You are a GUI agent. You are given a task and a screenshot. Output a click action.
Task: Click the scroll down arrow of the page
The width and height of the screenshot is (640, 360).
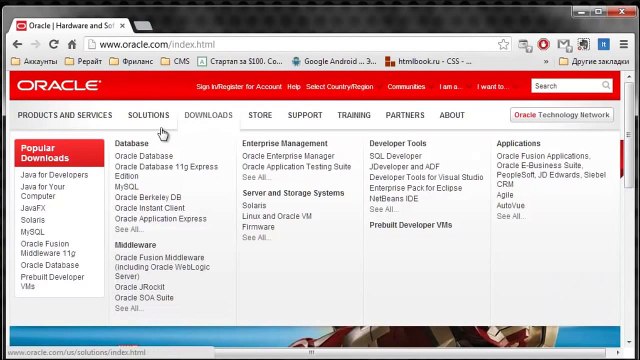629,342
